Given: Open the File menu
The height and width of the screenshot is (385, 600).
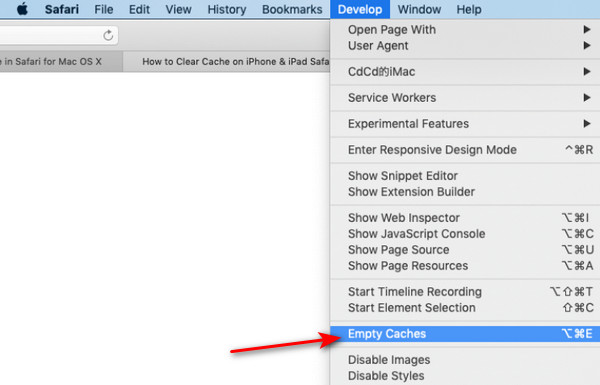Looking at the screenshot, I should [x=104, y=9].
